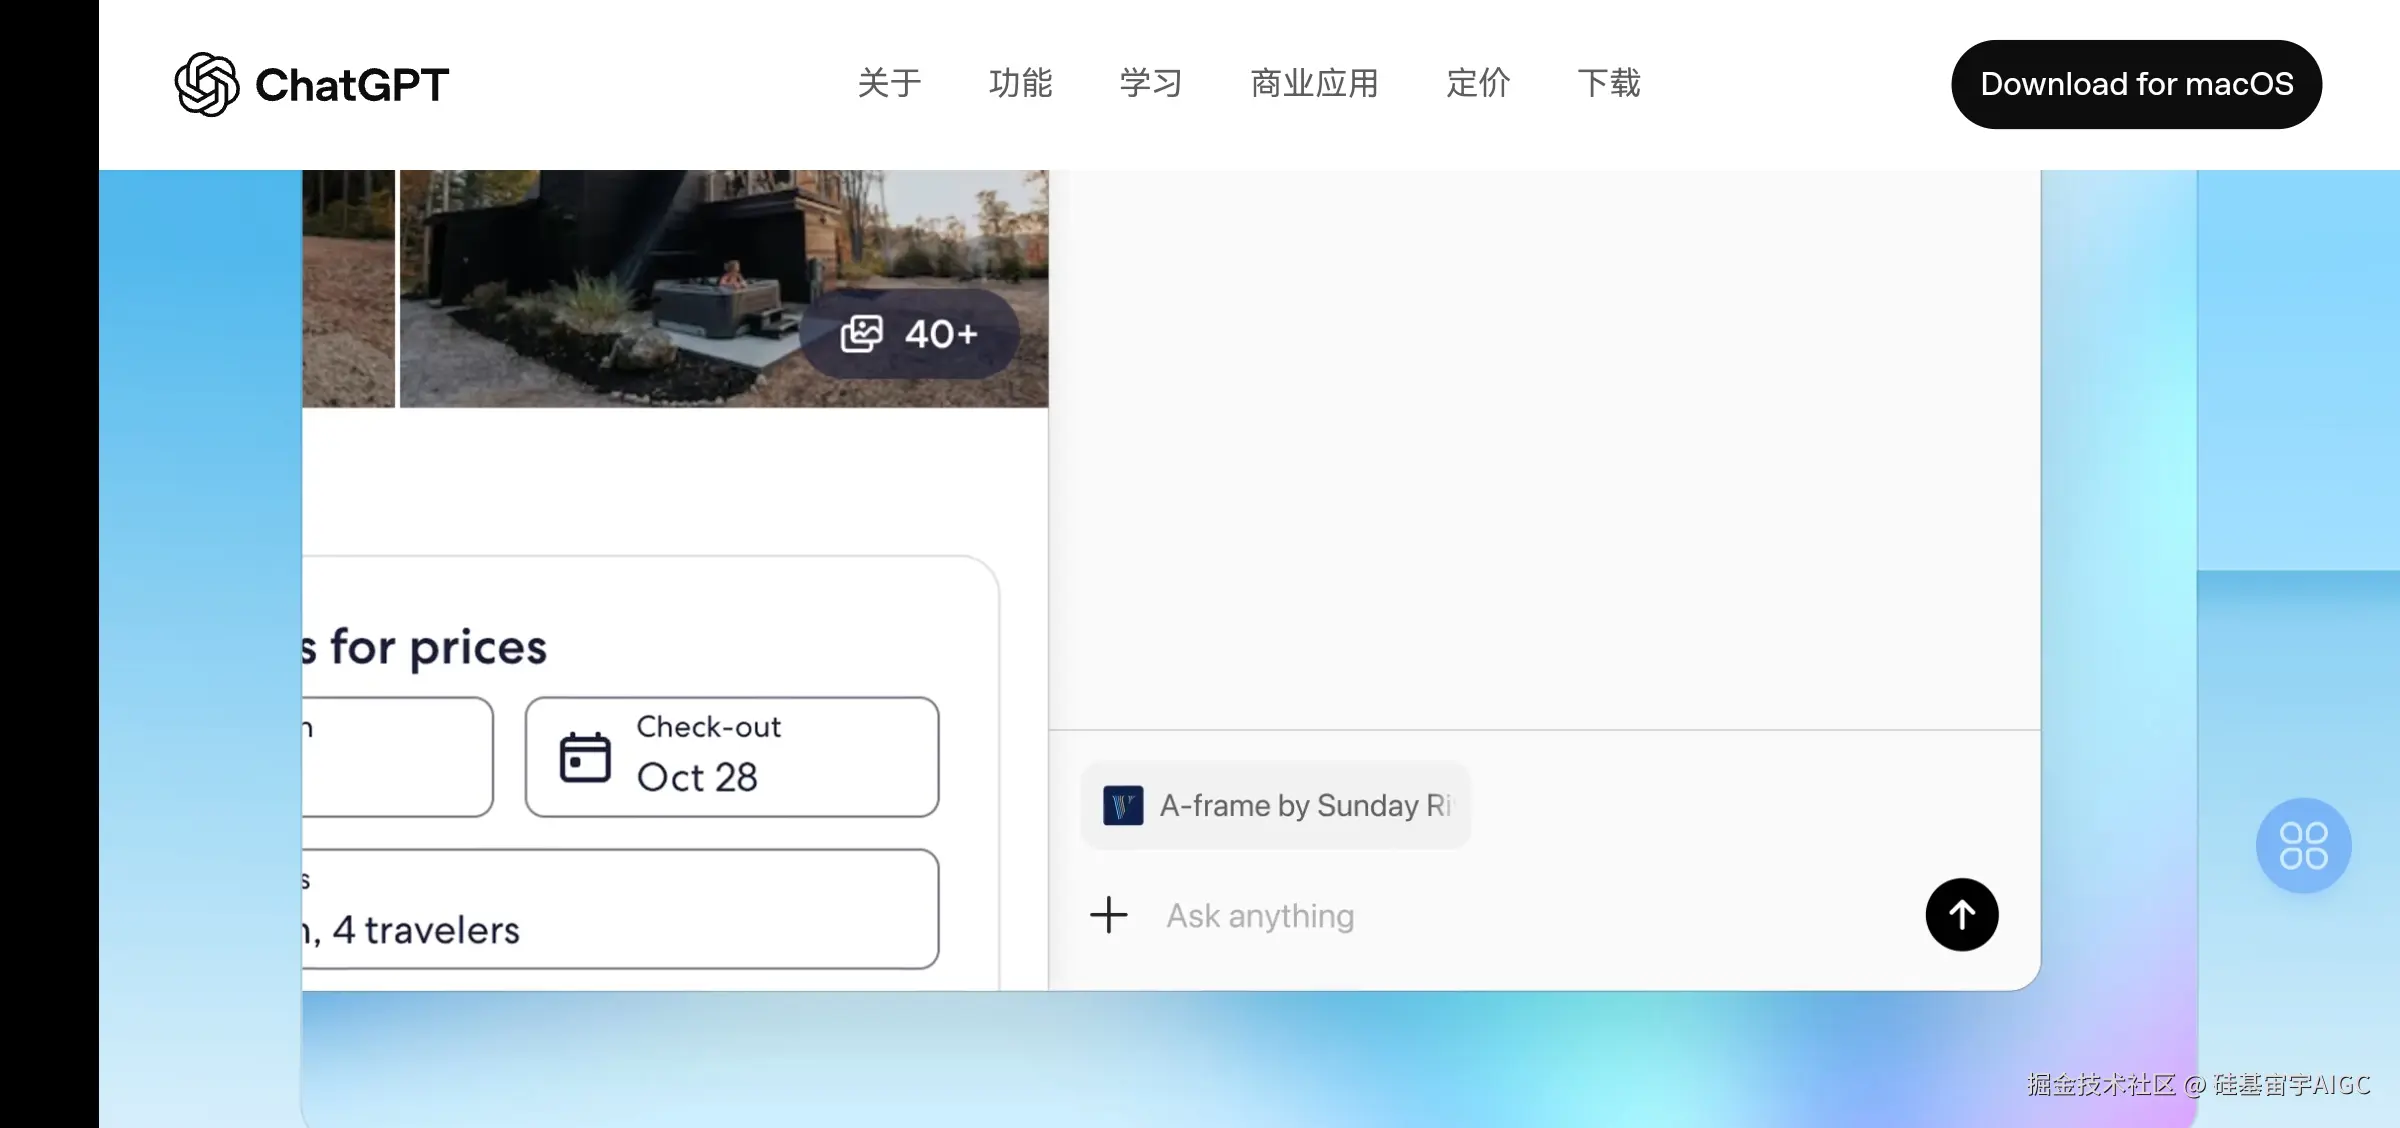This screenshot has height=1128, width=2400.
Task: Select the 功能 navigation item
Action: pos(1021,84)
